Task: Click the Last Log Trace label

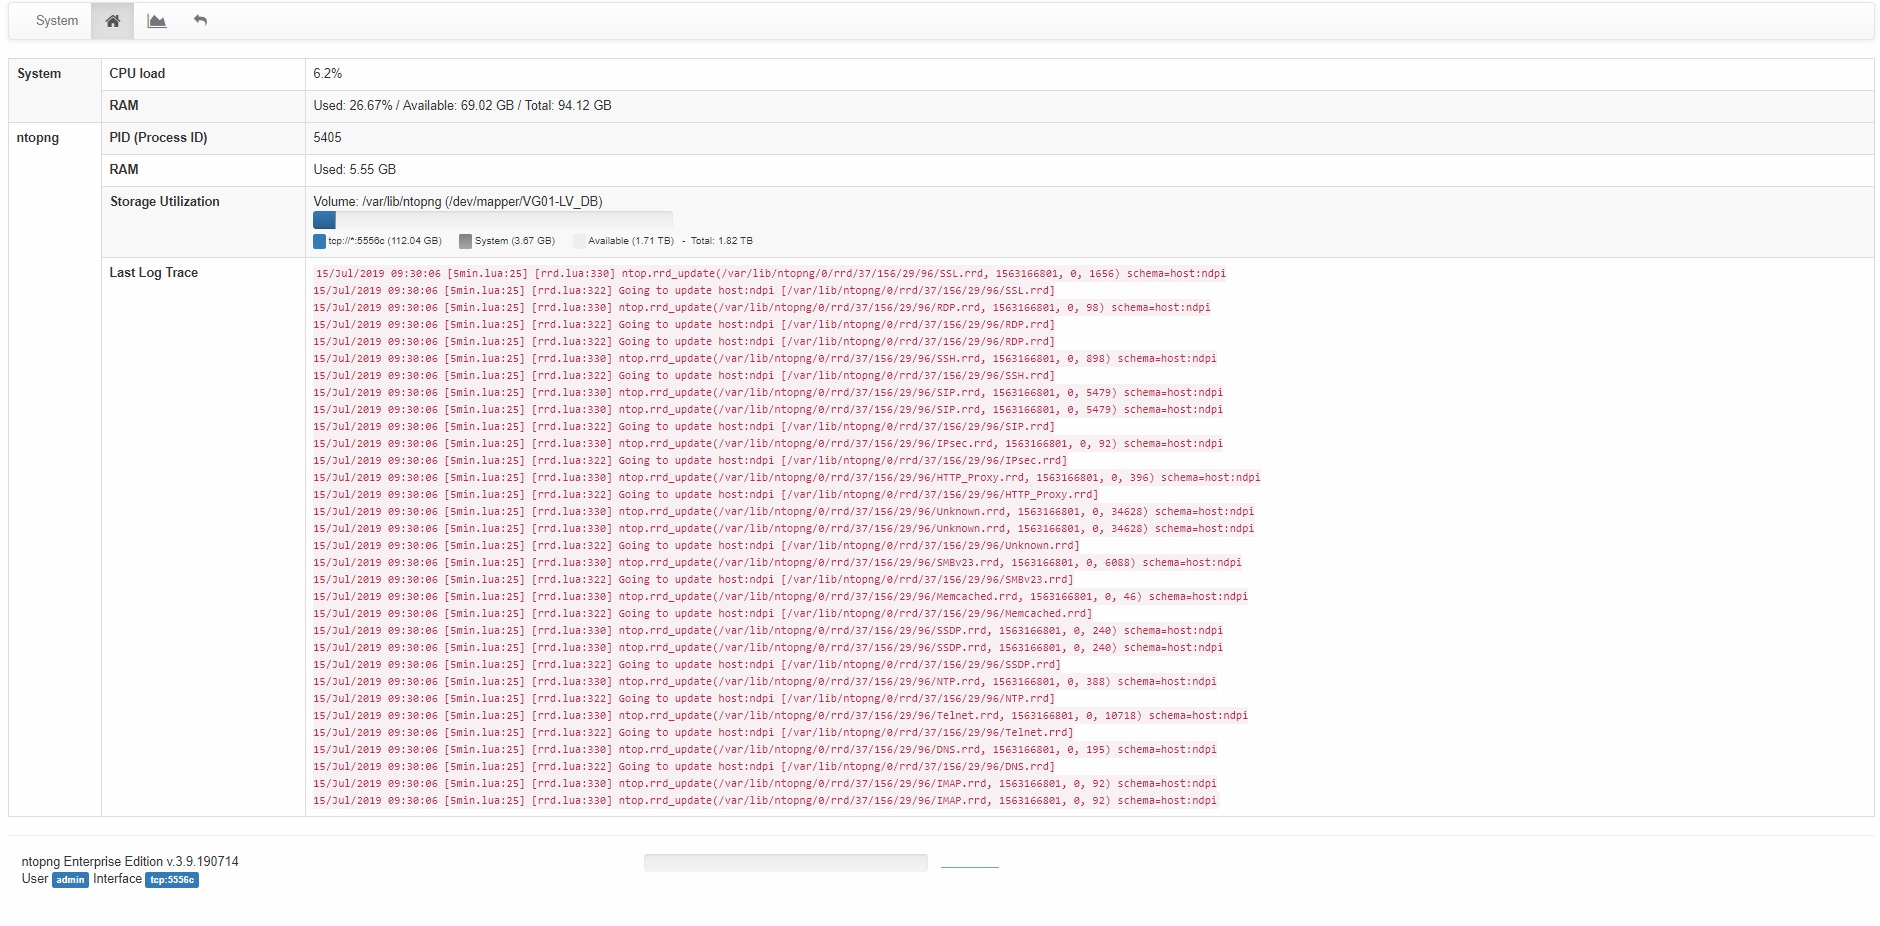Action: pyautogui.click(x=152, y=272)
